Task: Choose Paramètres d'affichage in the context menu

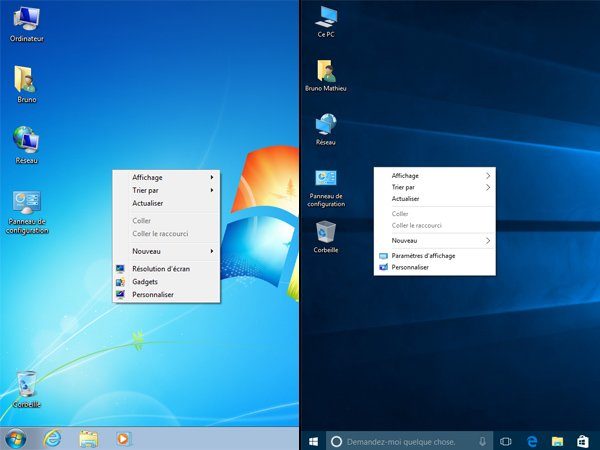Action: pos(435,256)
